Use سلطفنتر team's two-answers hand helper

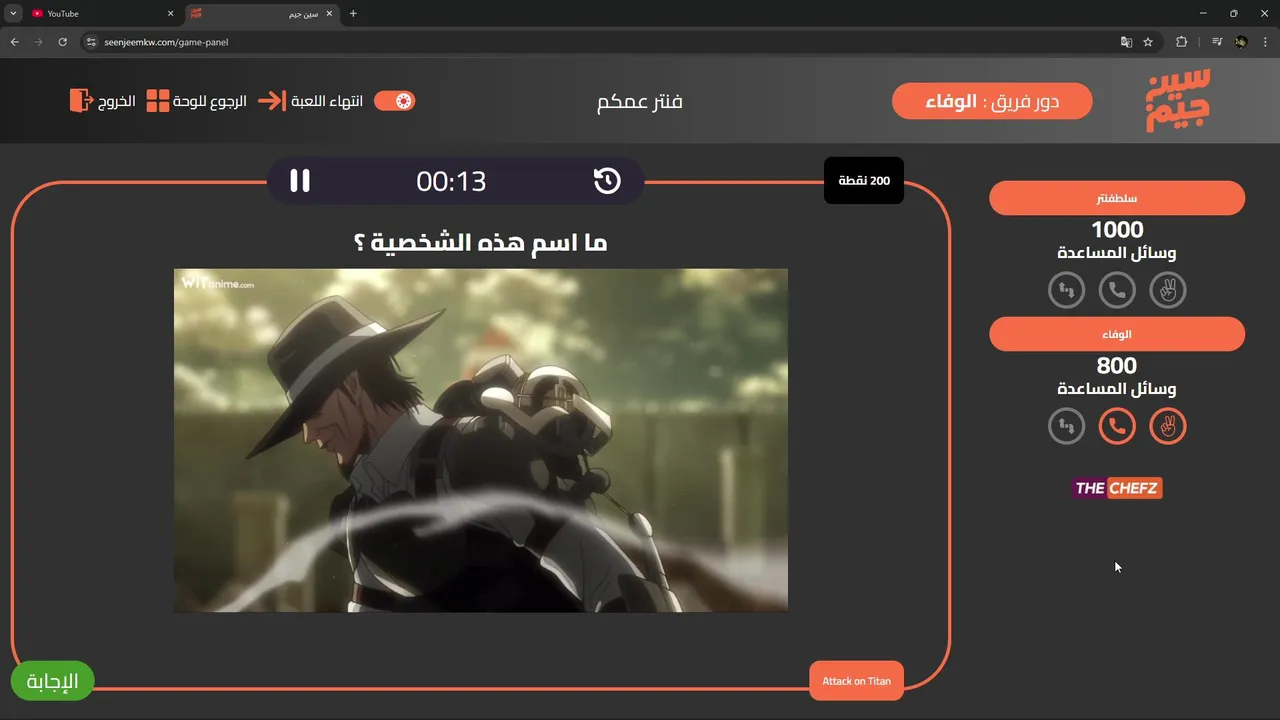[x=1167, y=290]
